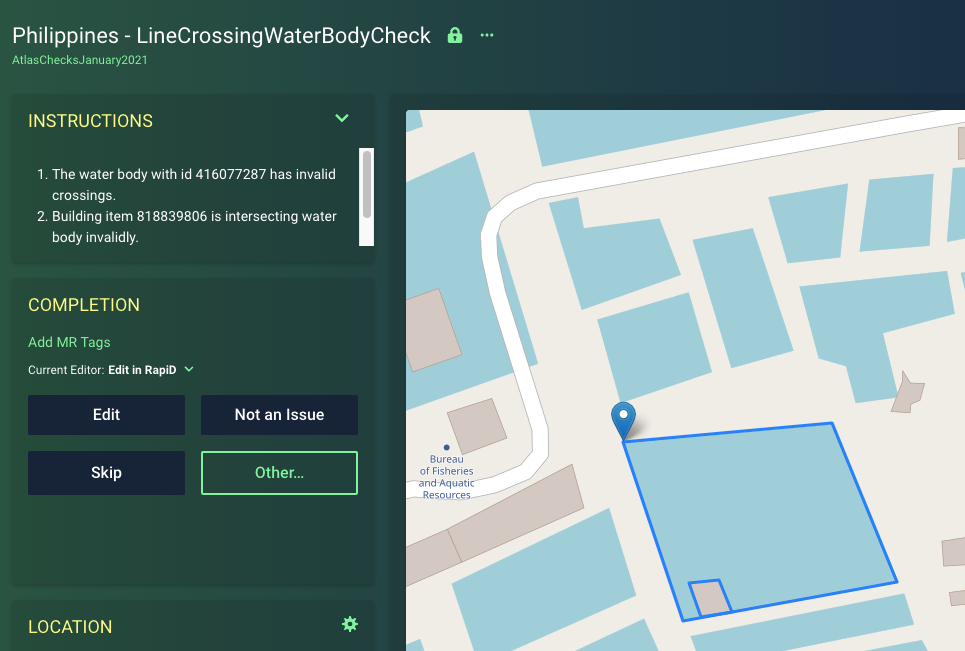Mark the task as Not an Issue
This screenshot has width=965, height=651.
coord(279,414)
